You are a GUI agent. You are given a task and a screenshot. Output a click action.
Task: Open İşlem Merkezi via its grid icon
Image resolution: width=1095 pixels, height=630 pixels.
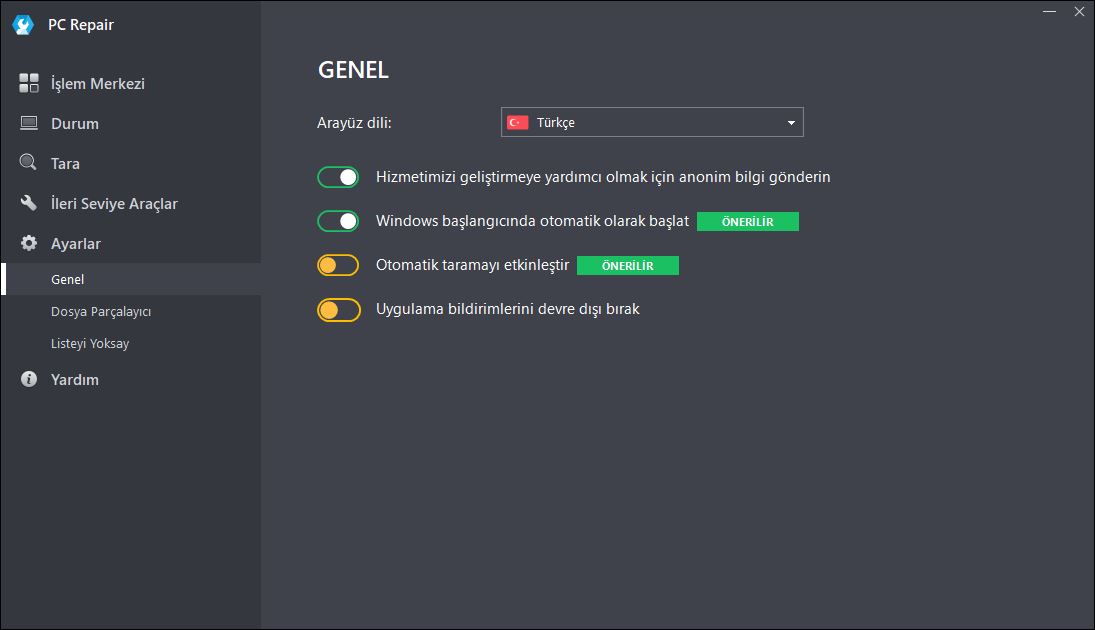coord(29,83)
